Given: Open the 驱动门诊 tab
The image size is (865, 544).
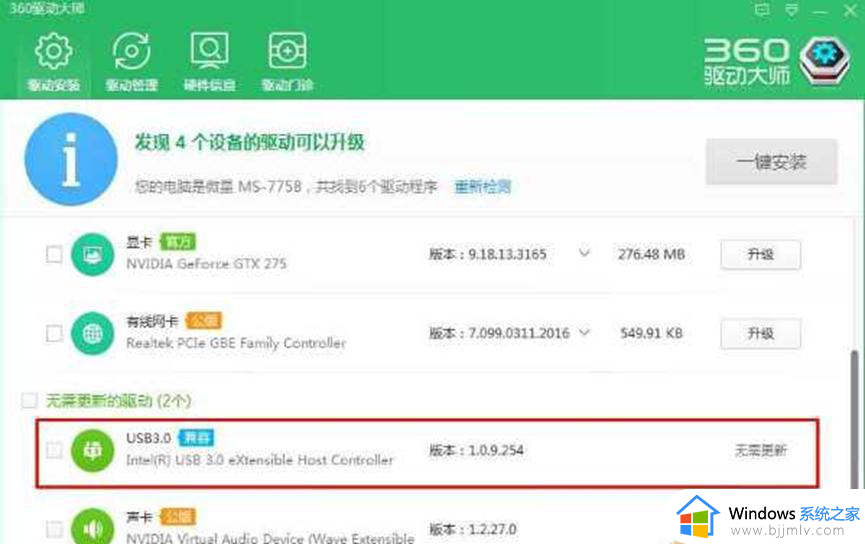Looking at the screenshot, I should [x=287, y=61].
